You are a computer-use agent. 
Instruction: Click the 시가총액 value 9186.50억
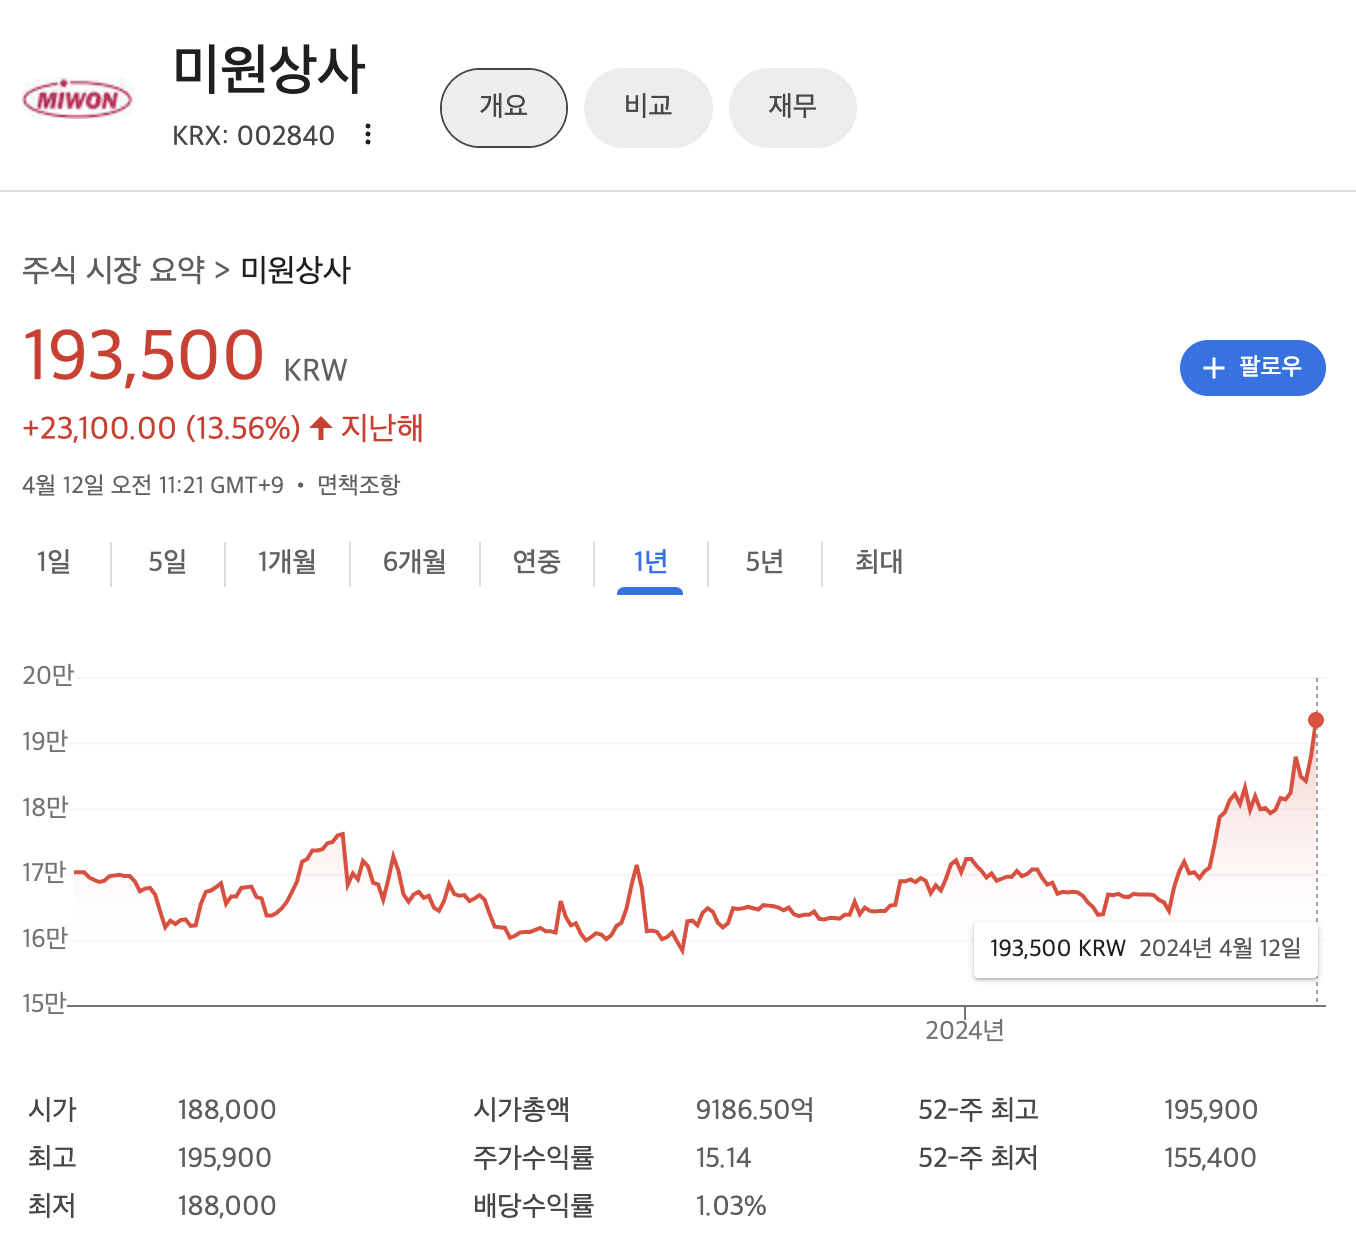[x=755, y=1110]
